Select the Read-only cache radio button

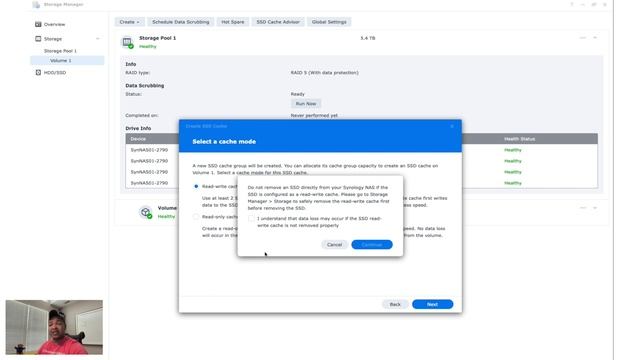(196, 217)
